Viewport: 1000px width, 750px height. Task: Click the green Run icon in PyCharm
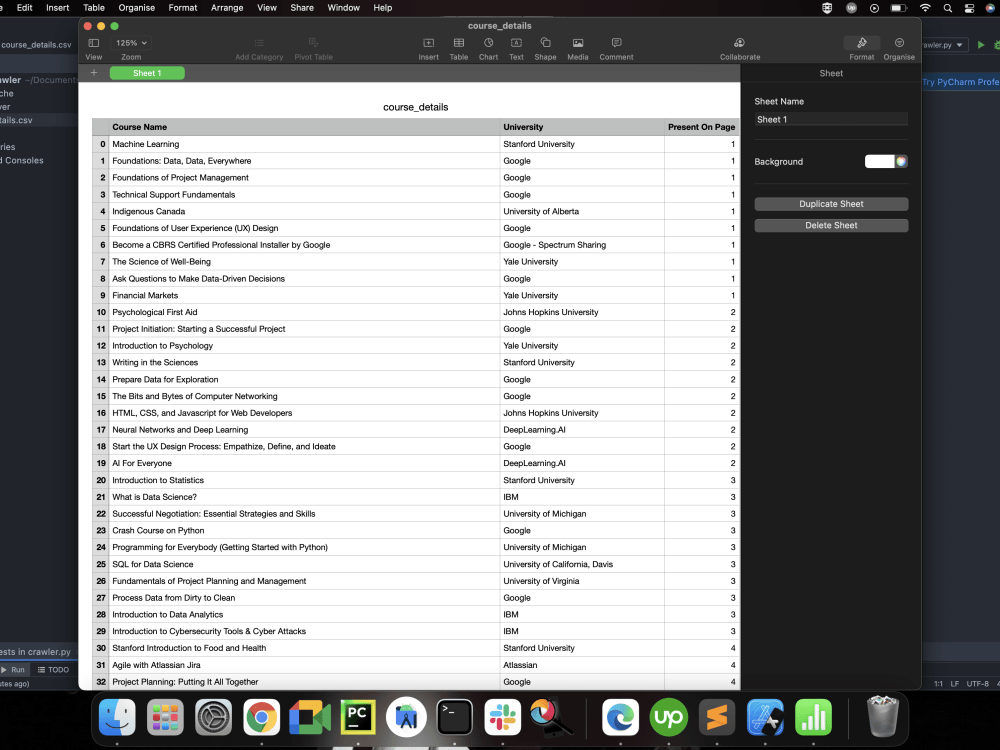[981, 45]
